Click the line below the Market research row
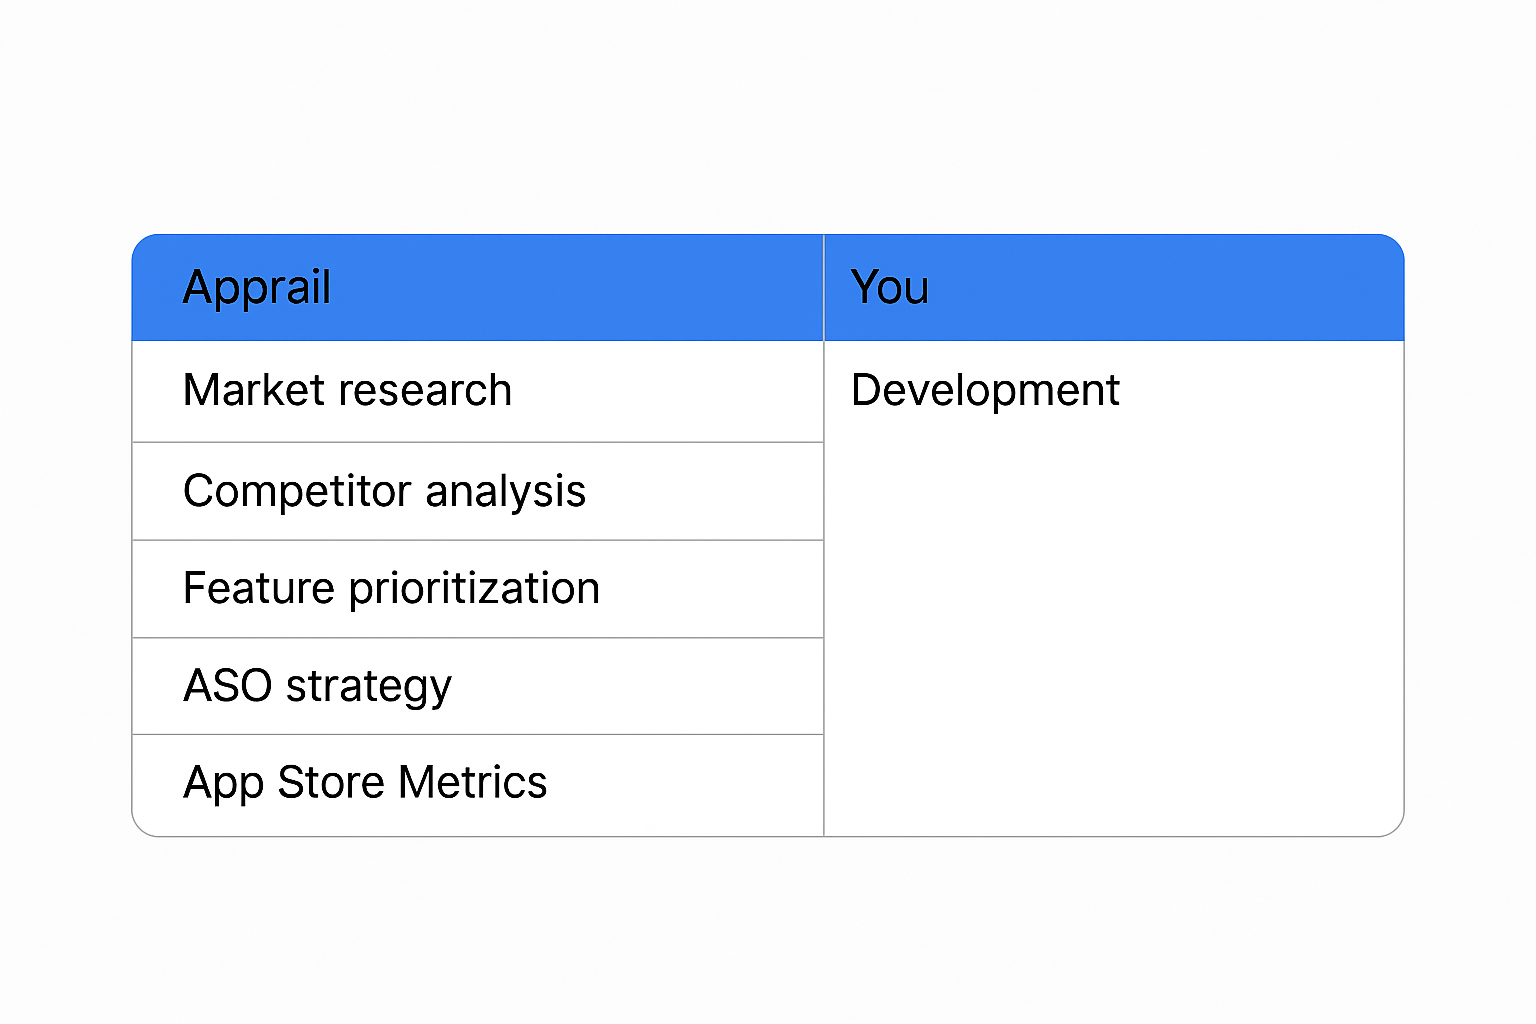 478,442
